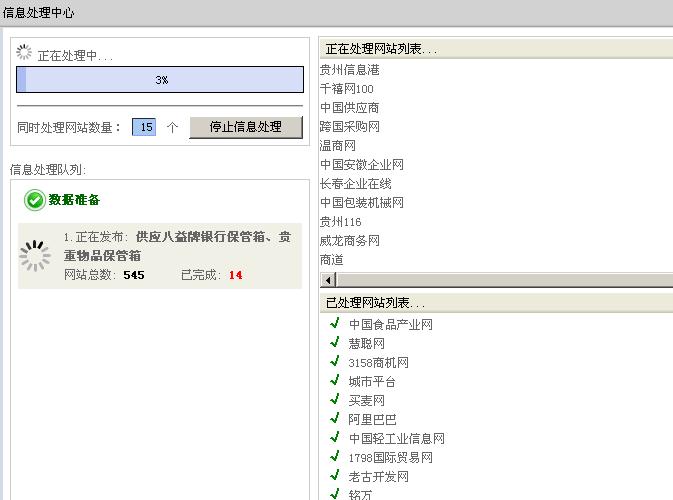Click the spinner icon beside the publishing task

point(35,256)
